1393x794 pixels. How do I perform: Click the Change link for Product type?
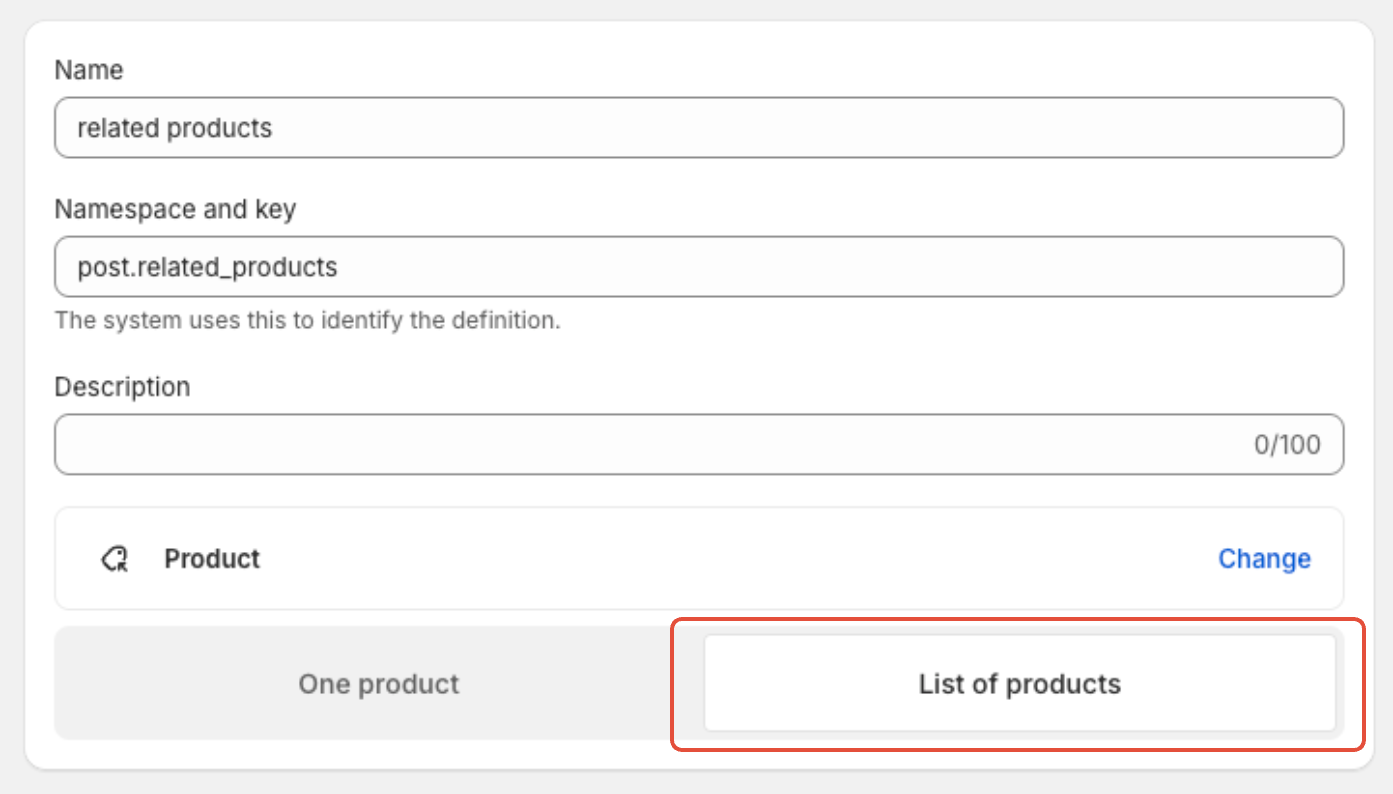tap(1264, 559)
